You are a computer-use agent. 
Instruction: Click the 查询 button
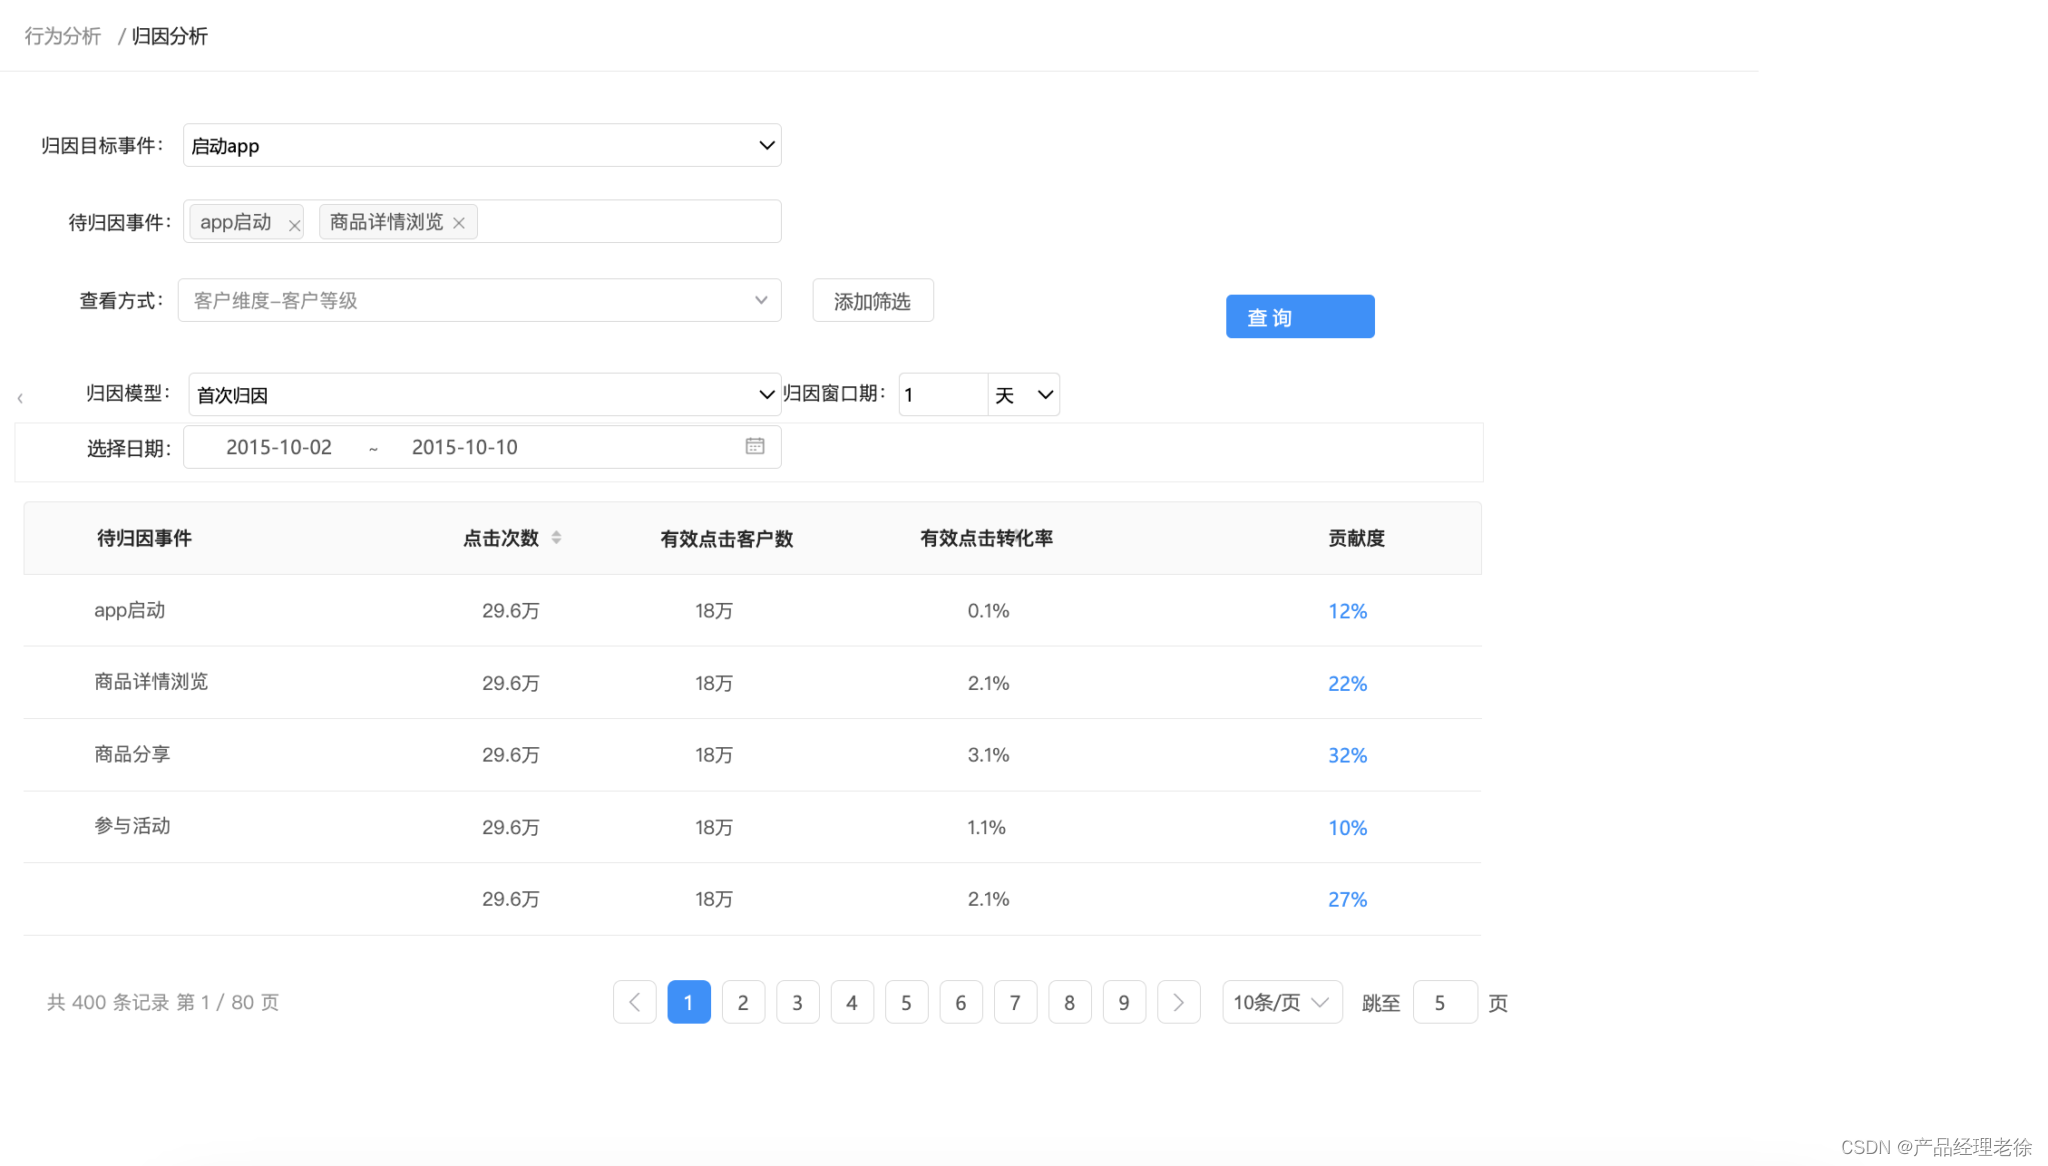1299,317
